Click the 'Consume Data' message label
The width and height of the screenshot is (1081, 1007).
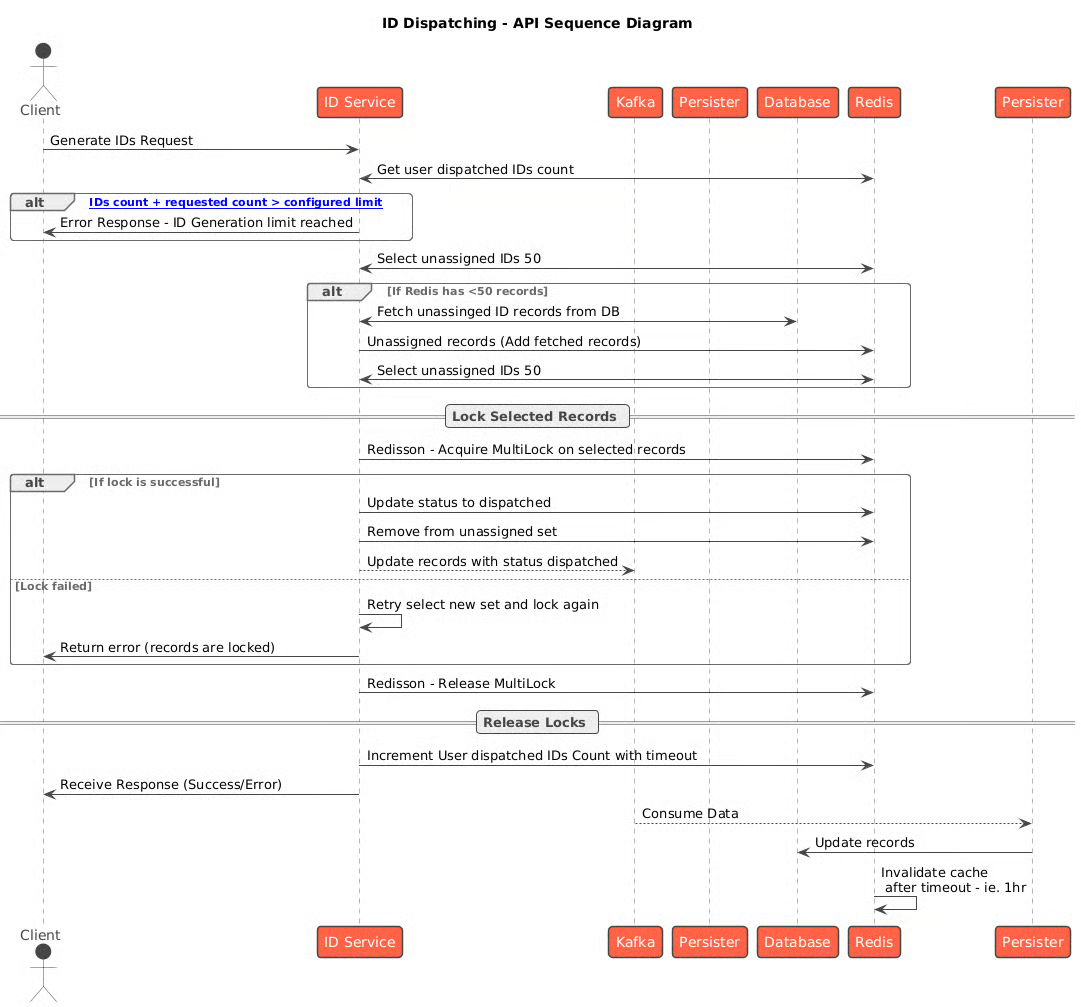[x=690, y=814]
